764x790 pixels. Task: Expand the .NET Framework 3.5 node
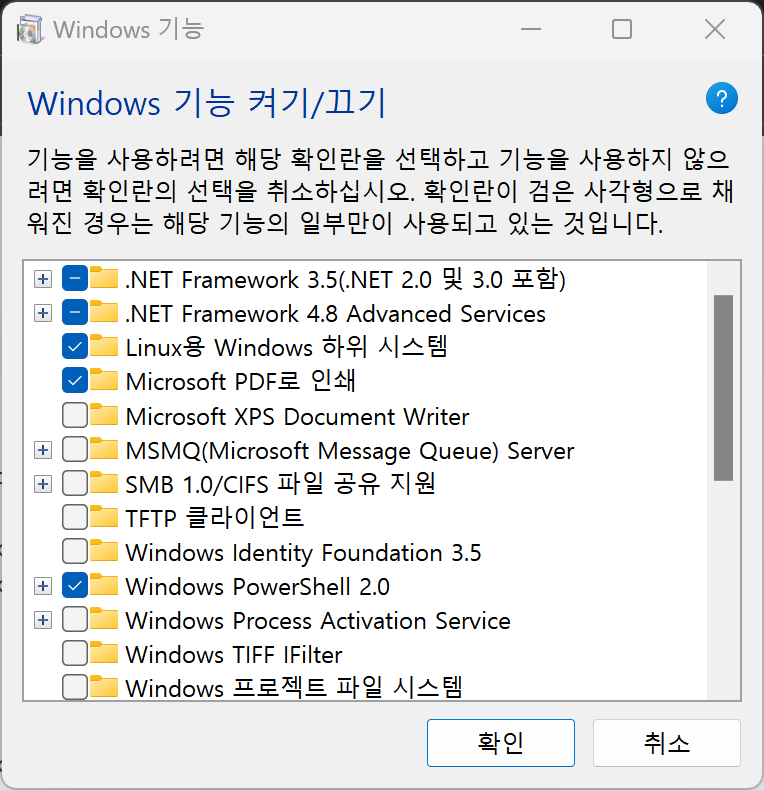(x=43, y=279)
